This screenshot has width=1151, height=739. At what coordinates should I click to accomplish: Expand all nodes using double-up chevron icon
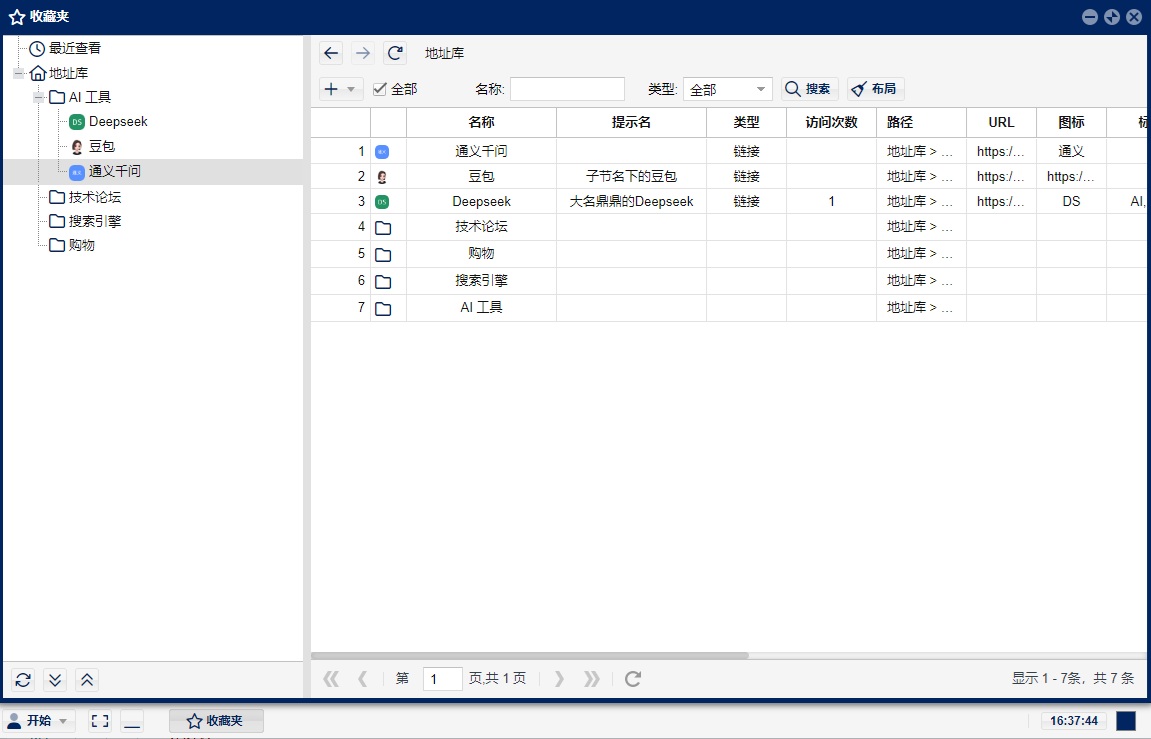pyautogui.click(x=87, y=679)
